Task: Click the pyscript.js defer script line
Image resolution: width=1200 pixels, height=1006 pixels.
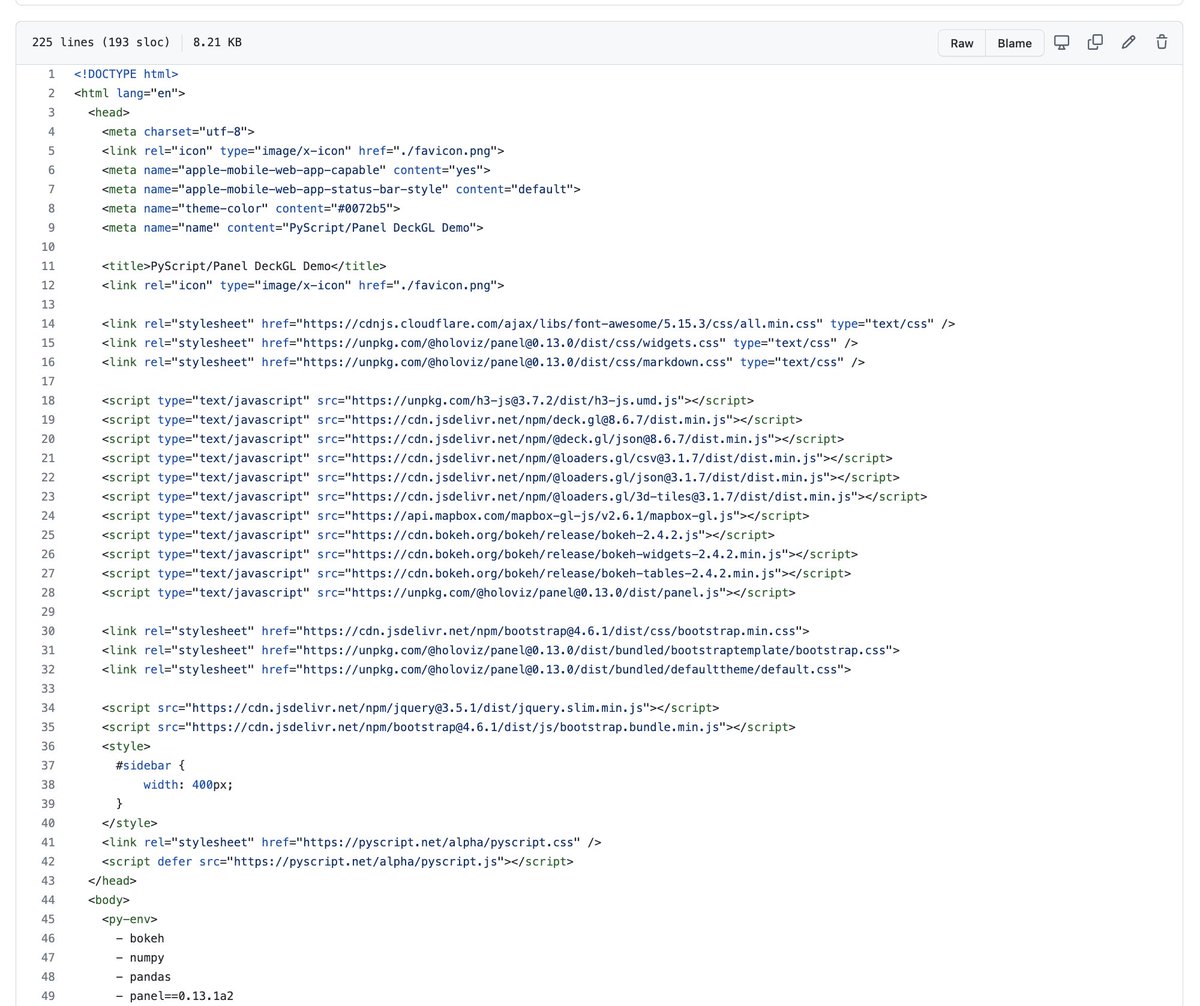Action: 337,861
